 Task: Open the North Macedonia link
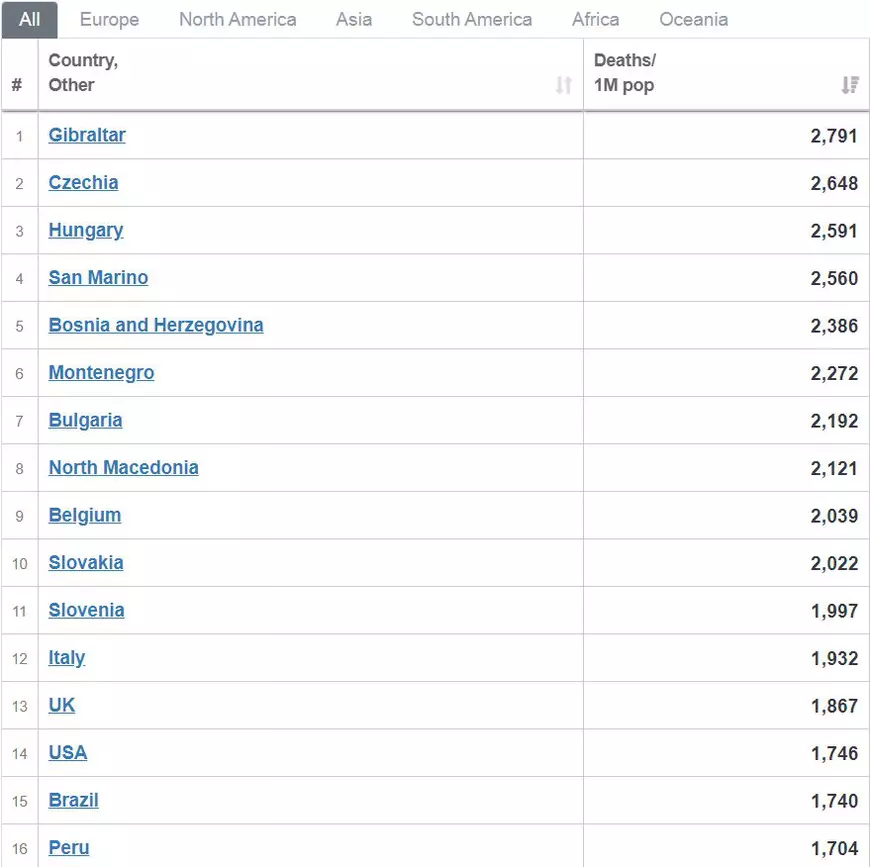tap(123, 467)
